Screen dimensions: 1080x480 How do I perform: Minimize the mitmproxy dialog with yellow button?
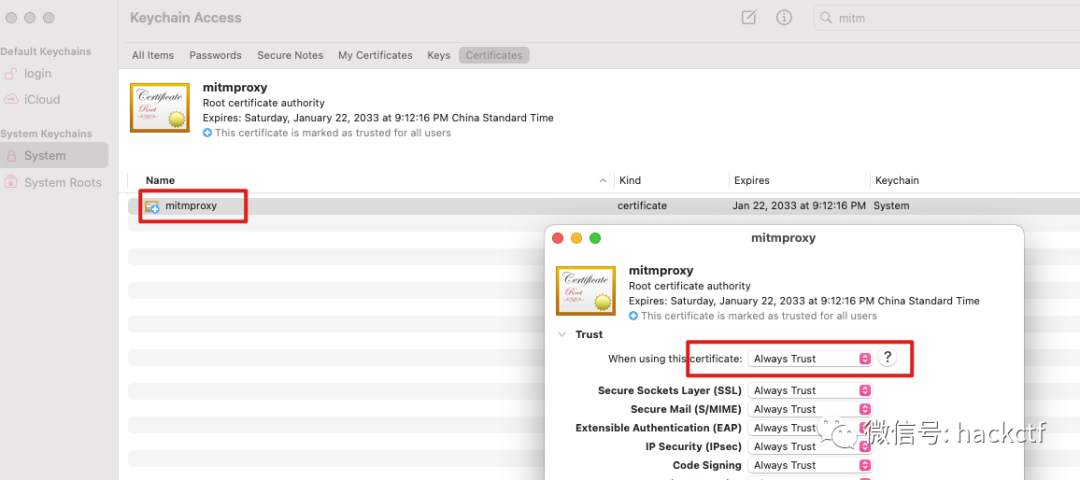[577, 238]
